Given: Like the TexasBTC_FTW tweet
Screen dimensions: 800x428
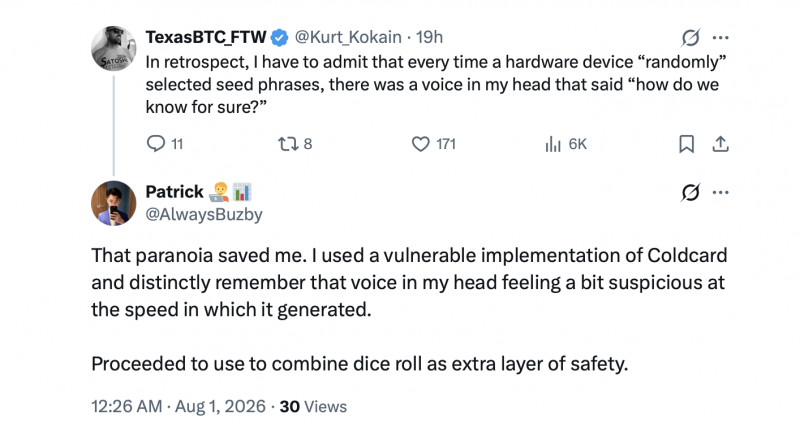Looking at the screenshot, I should click(433, 144).
